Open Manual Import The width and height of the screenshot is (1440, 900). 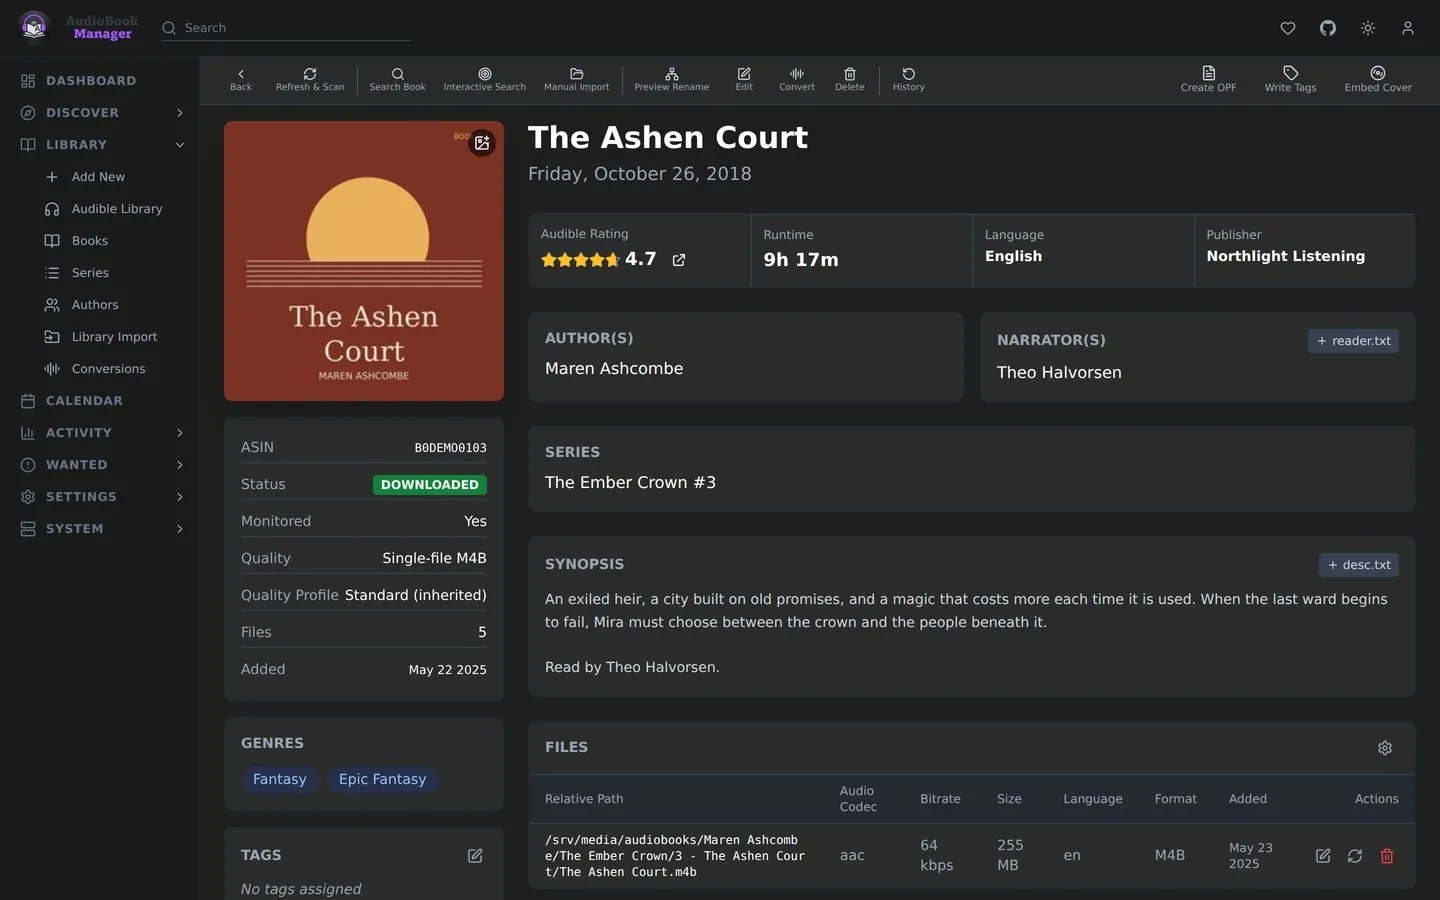(576, 80)
